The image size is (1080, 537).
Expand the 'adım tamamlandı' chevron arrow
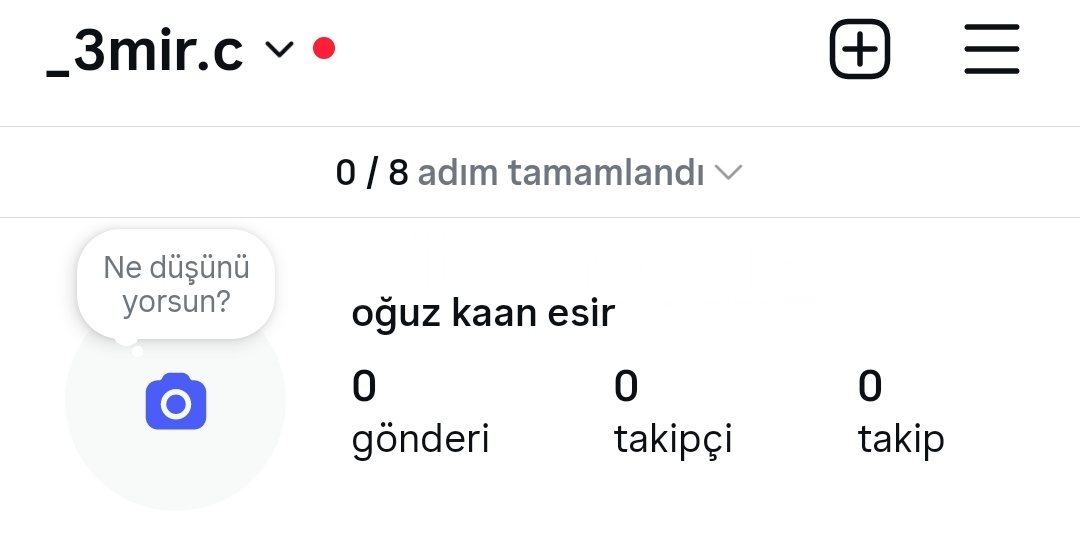point(729,173)
